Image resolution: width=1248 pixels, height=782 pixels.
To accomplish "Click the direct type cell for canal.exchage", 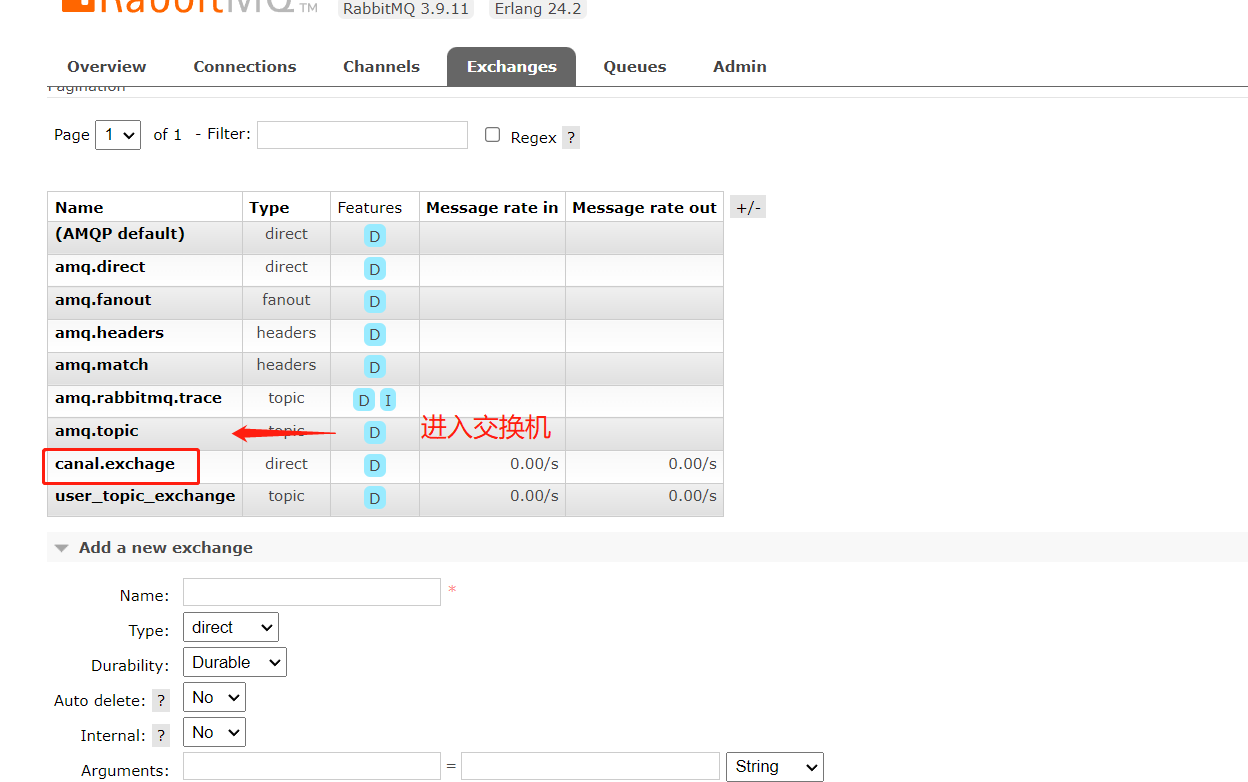I will (x=286, y=464).
